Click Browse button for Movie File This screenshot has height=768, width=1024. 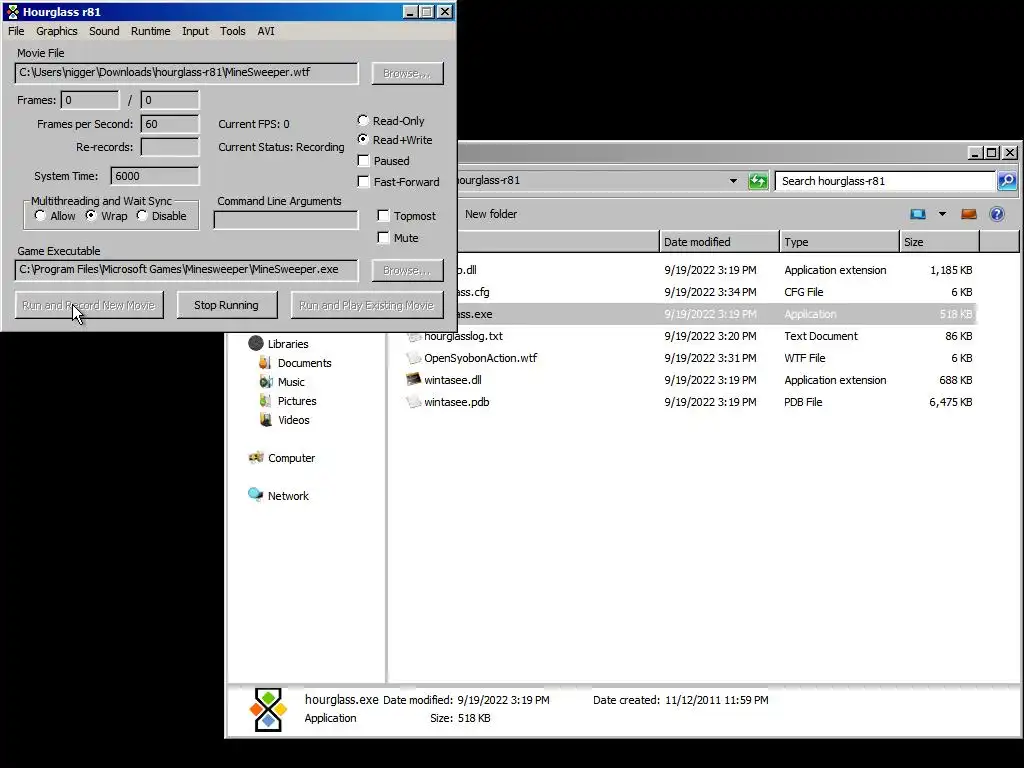[x=408, y=73]
